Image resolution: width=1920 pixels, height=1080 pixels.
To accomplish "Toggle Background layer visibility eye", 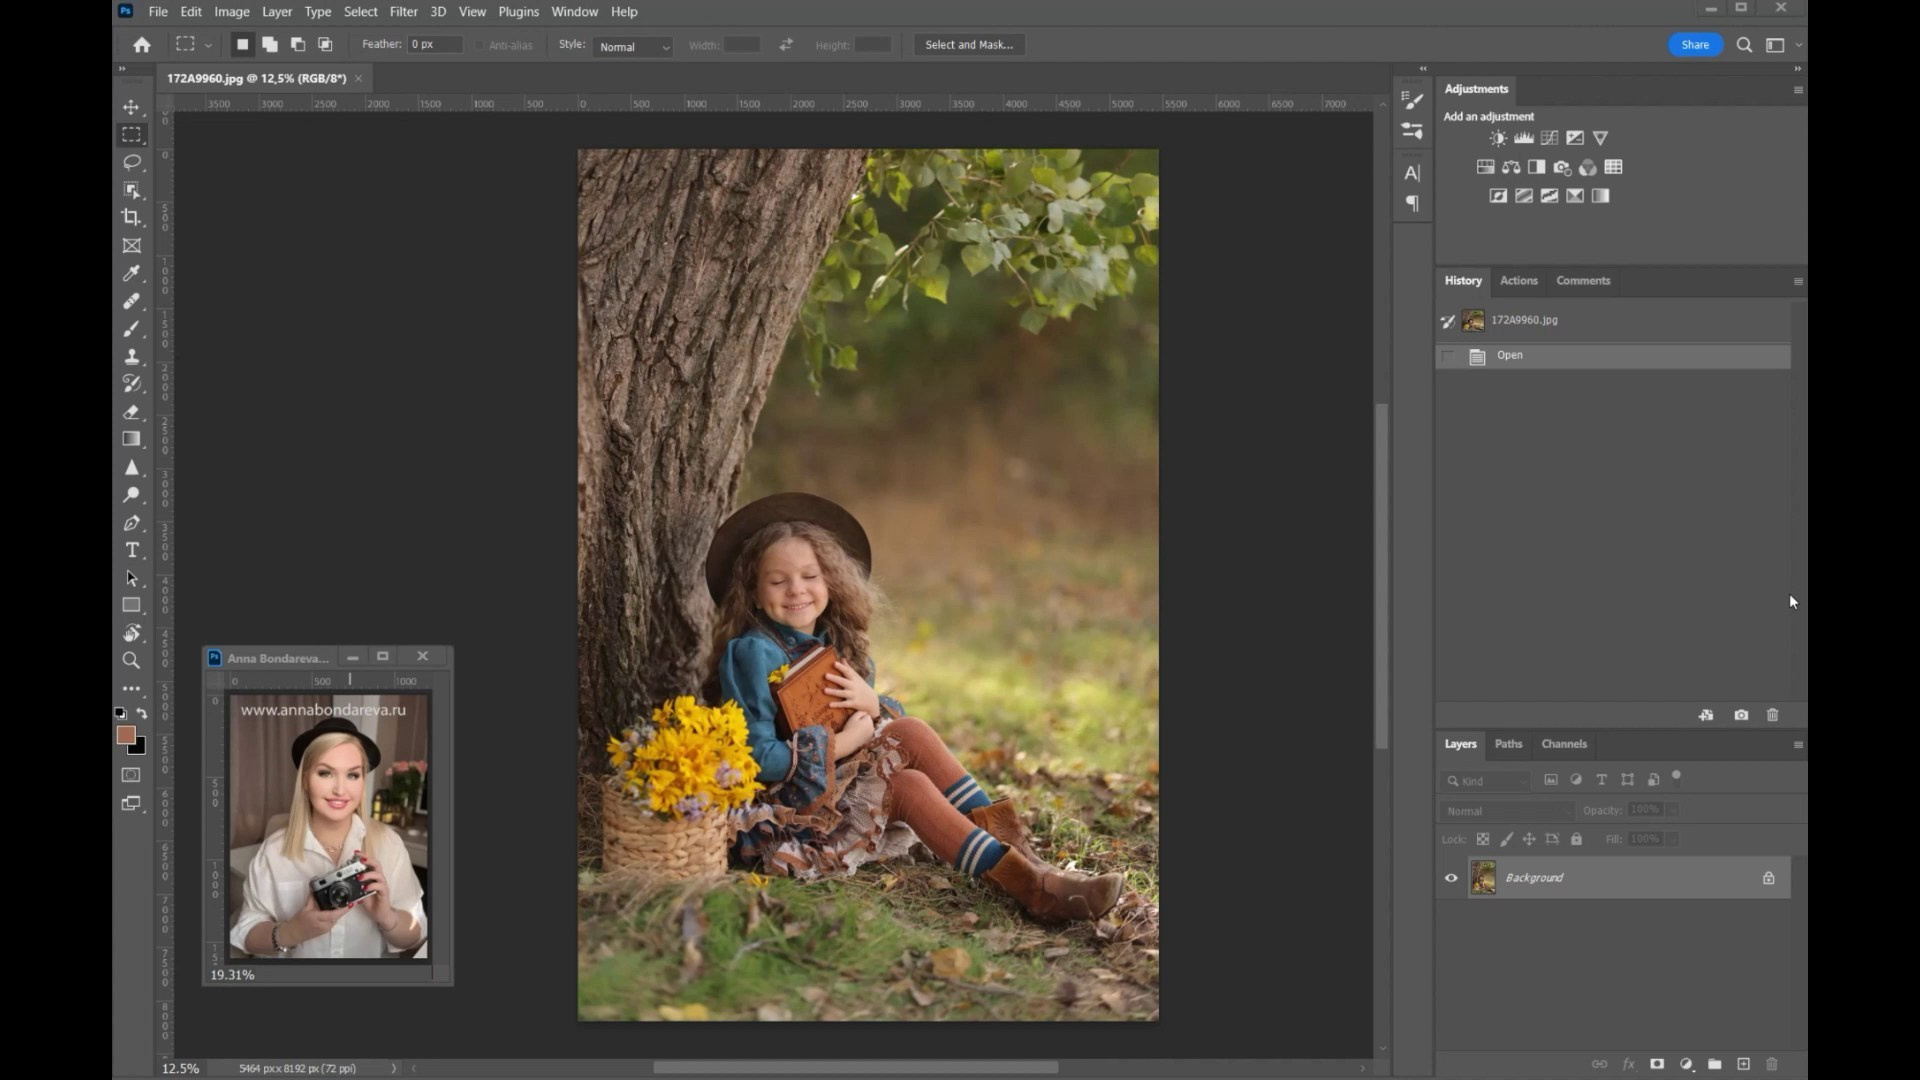I will click(1451, 878).
